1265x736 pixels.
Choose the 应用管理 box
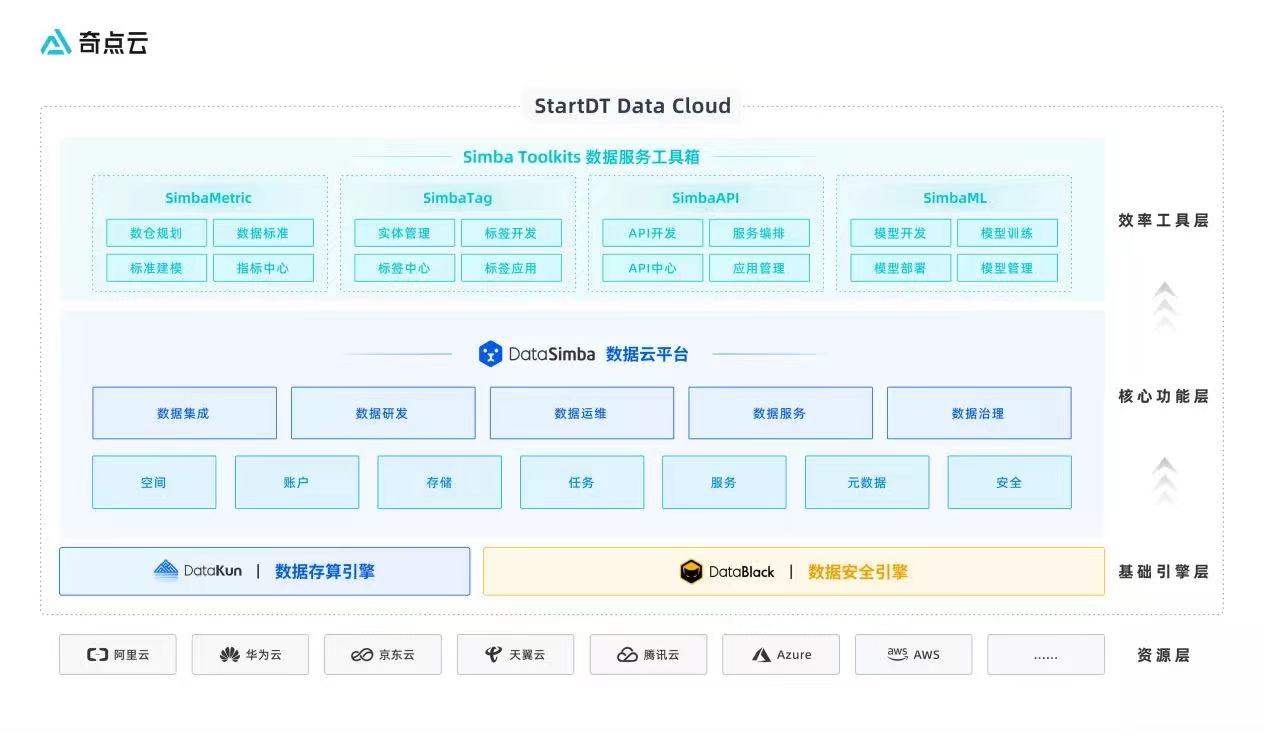click(x=759, y=268)
